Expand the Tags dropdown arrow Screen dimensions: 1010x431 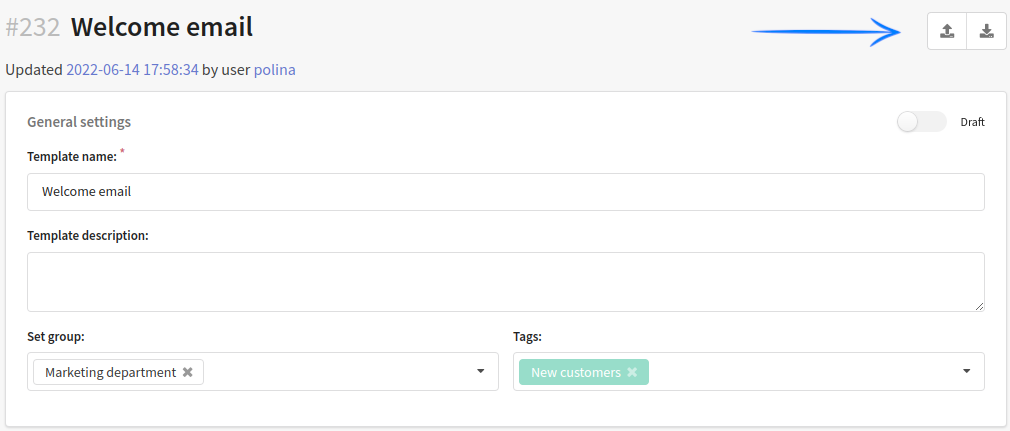coord(966,371)
